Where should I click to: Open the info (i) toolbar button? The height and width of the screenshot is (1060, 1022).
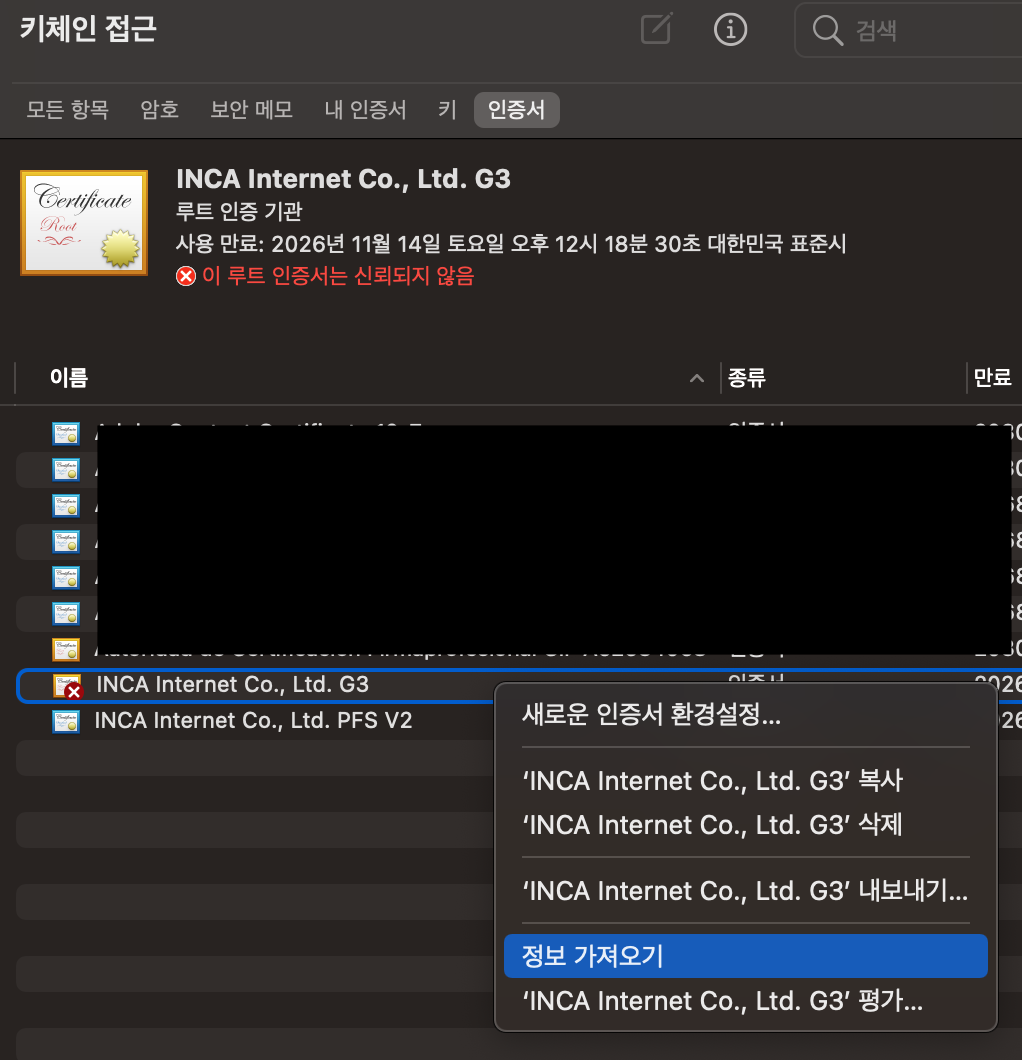[x=730, y=30]
